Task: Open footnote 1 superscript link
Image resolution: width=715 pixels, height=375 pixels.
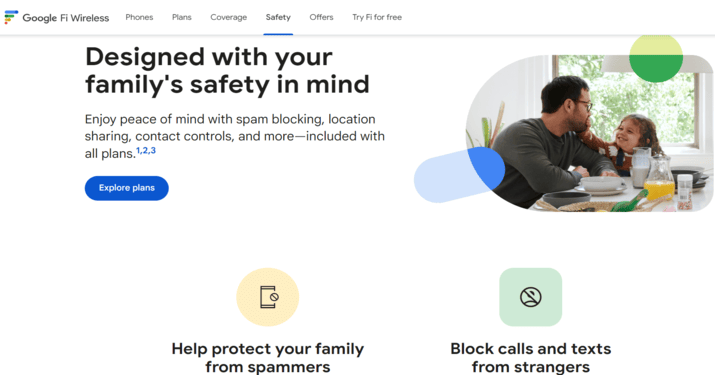Action: tap(138, 150)
